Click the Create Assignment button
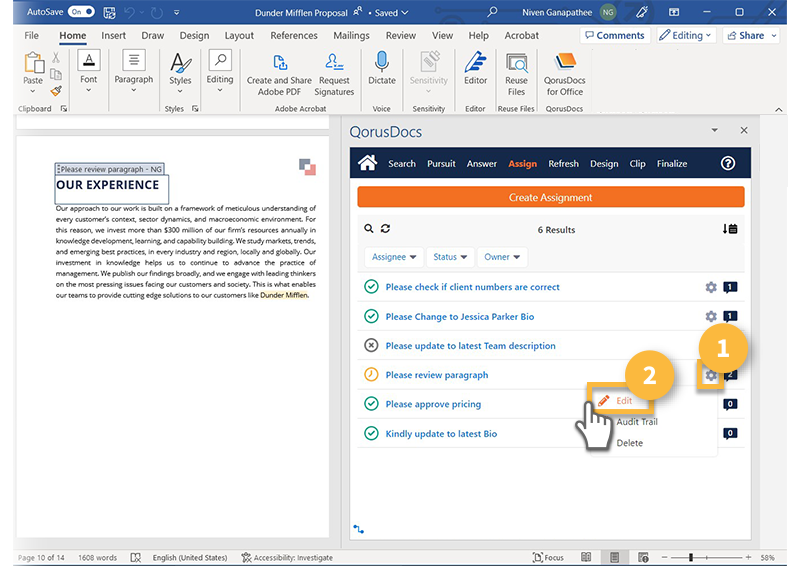 pyautogui.click(x=550, y=197)
